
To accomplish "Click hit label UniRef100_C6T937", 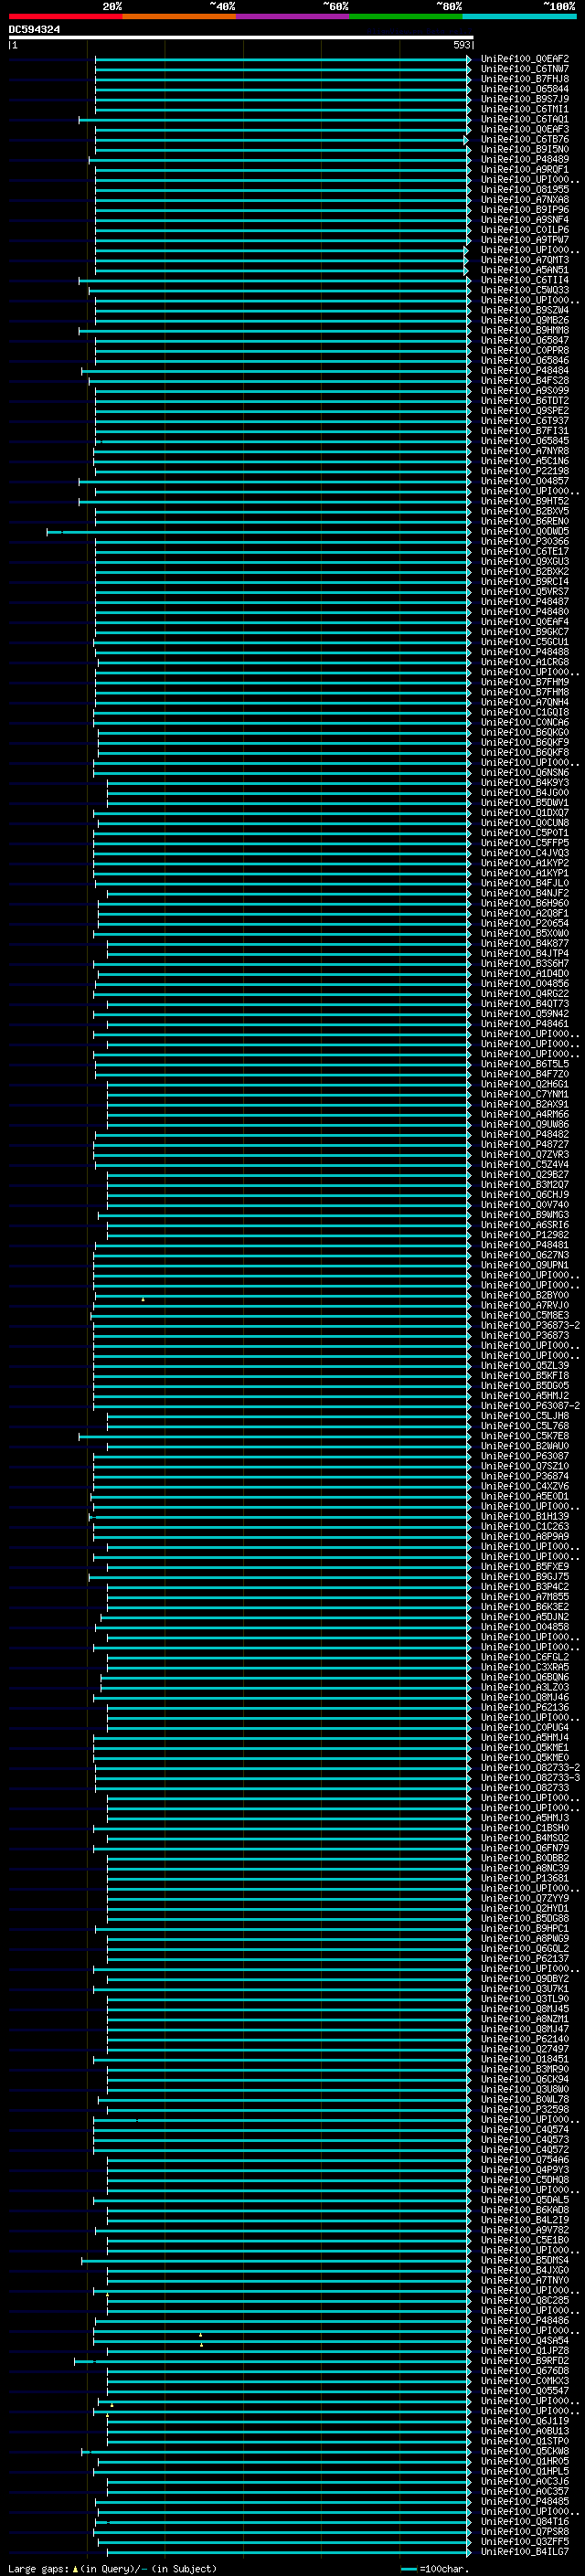I will click(x=525, y=421).
